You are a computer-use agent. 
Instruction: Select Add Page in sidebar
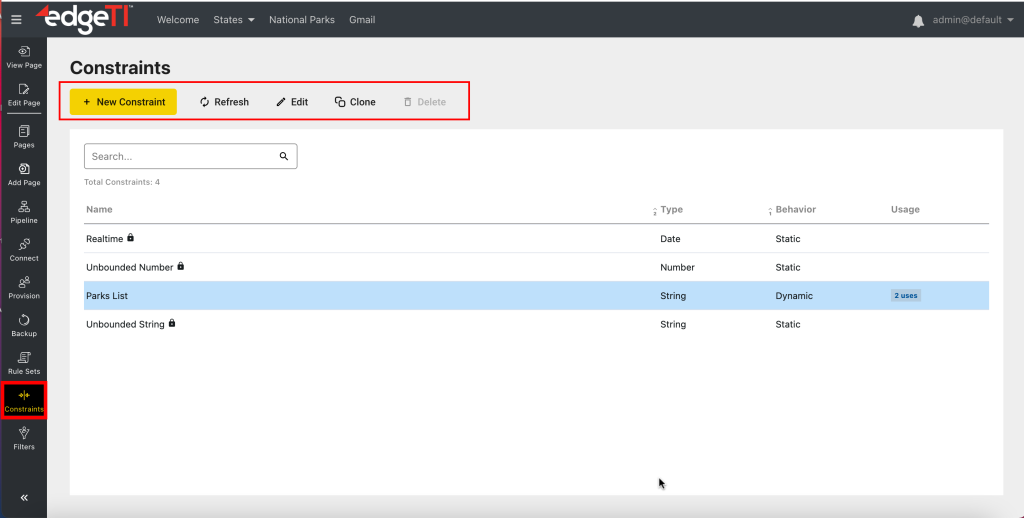[24, 175]
